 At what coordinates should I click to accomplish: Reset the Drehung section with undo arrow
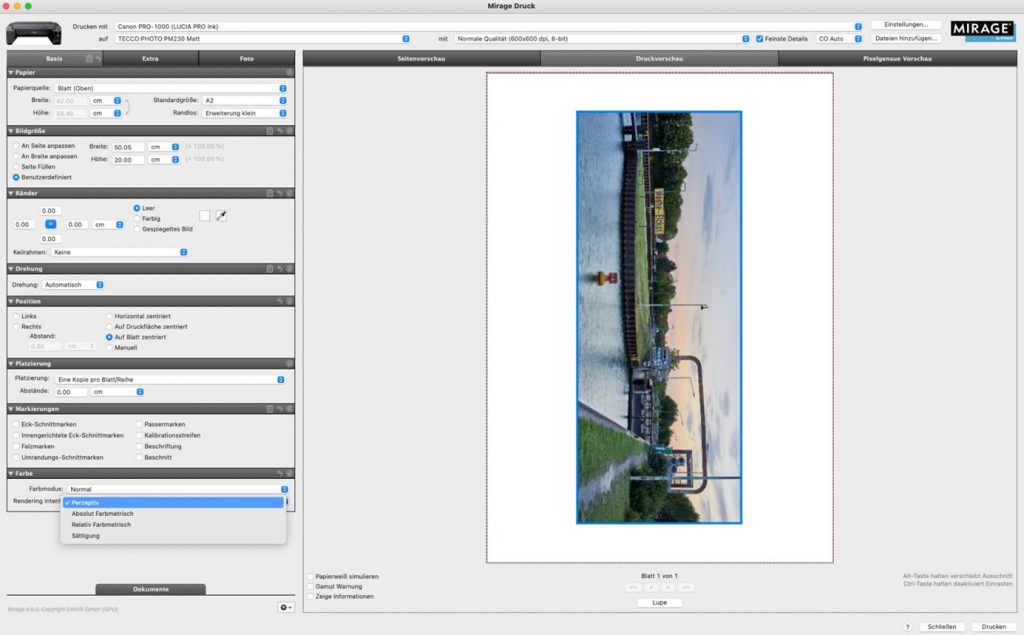[280, 269]
